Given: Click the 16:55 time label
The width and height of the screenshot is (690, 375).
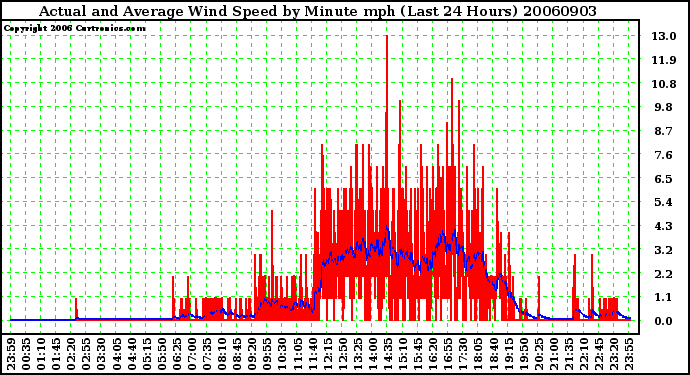Looking at the screenshot, I should [448, 354].
